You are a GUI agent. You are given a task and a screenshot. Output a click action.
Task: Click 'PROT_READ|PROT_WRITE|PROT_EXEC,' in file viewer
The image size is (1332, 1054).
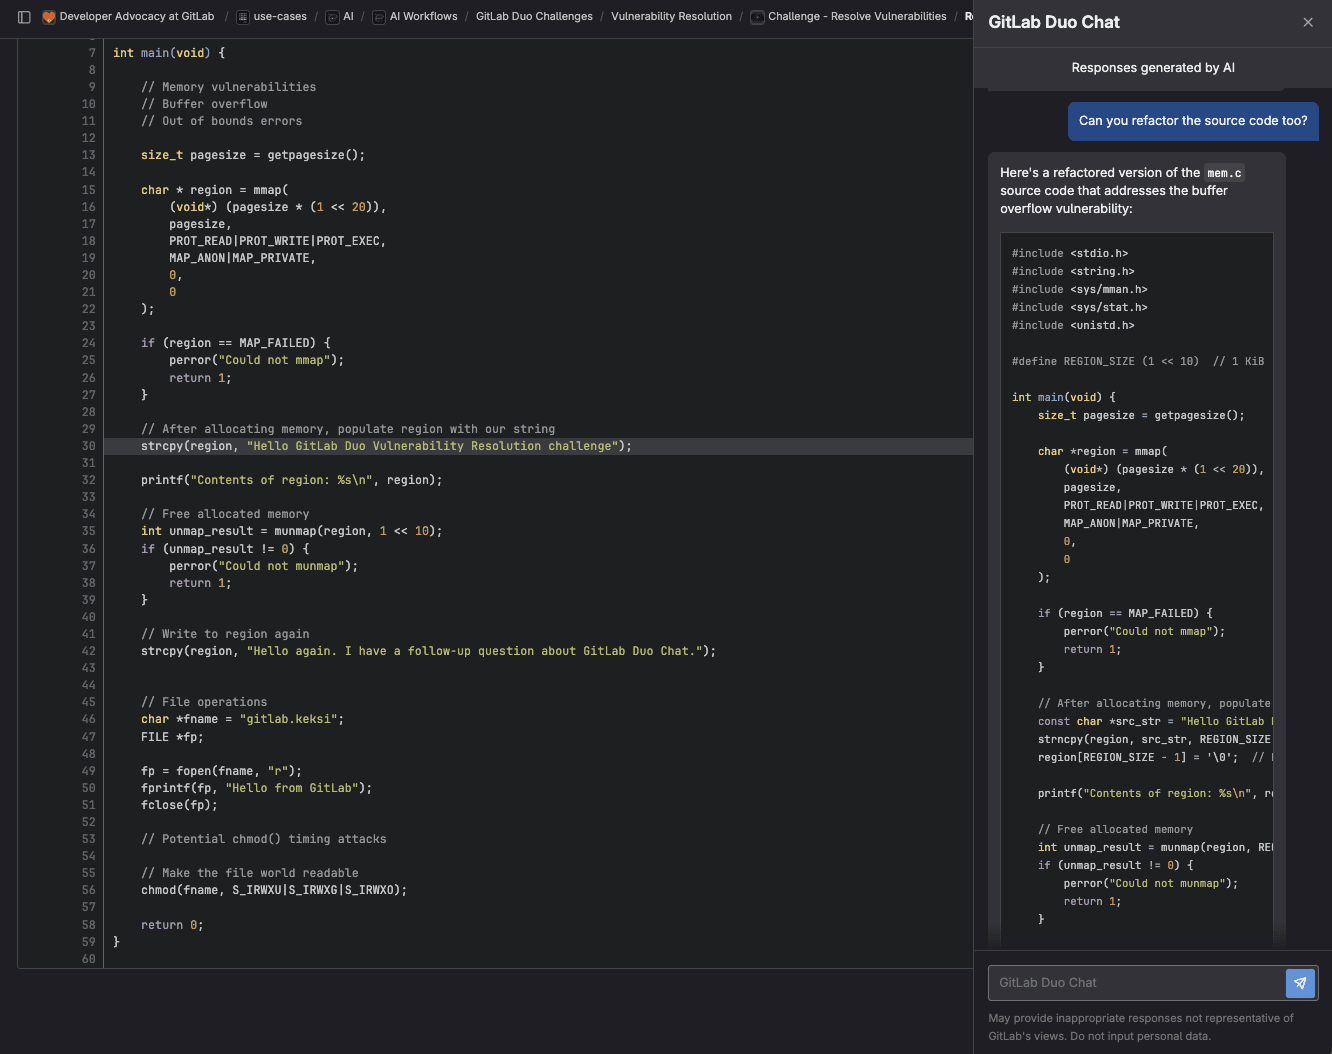click(x=278, y=241)
